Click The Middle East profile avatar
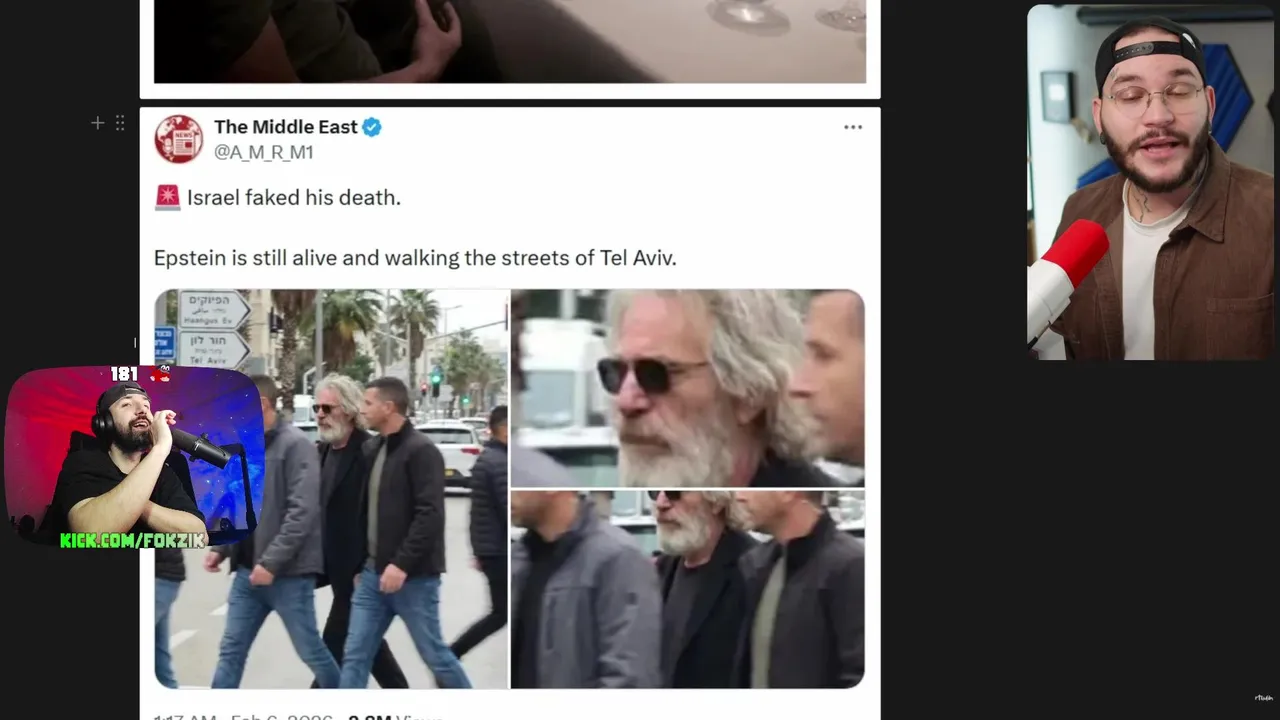 click(178, 139)
